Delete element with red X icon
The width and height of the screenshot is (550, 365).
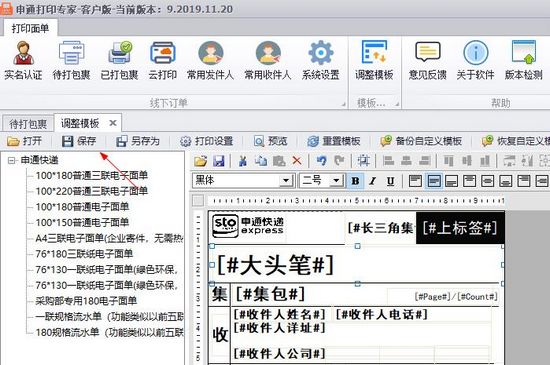tap(297, 161)
